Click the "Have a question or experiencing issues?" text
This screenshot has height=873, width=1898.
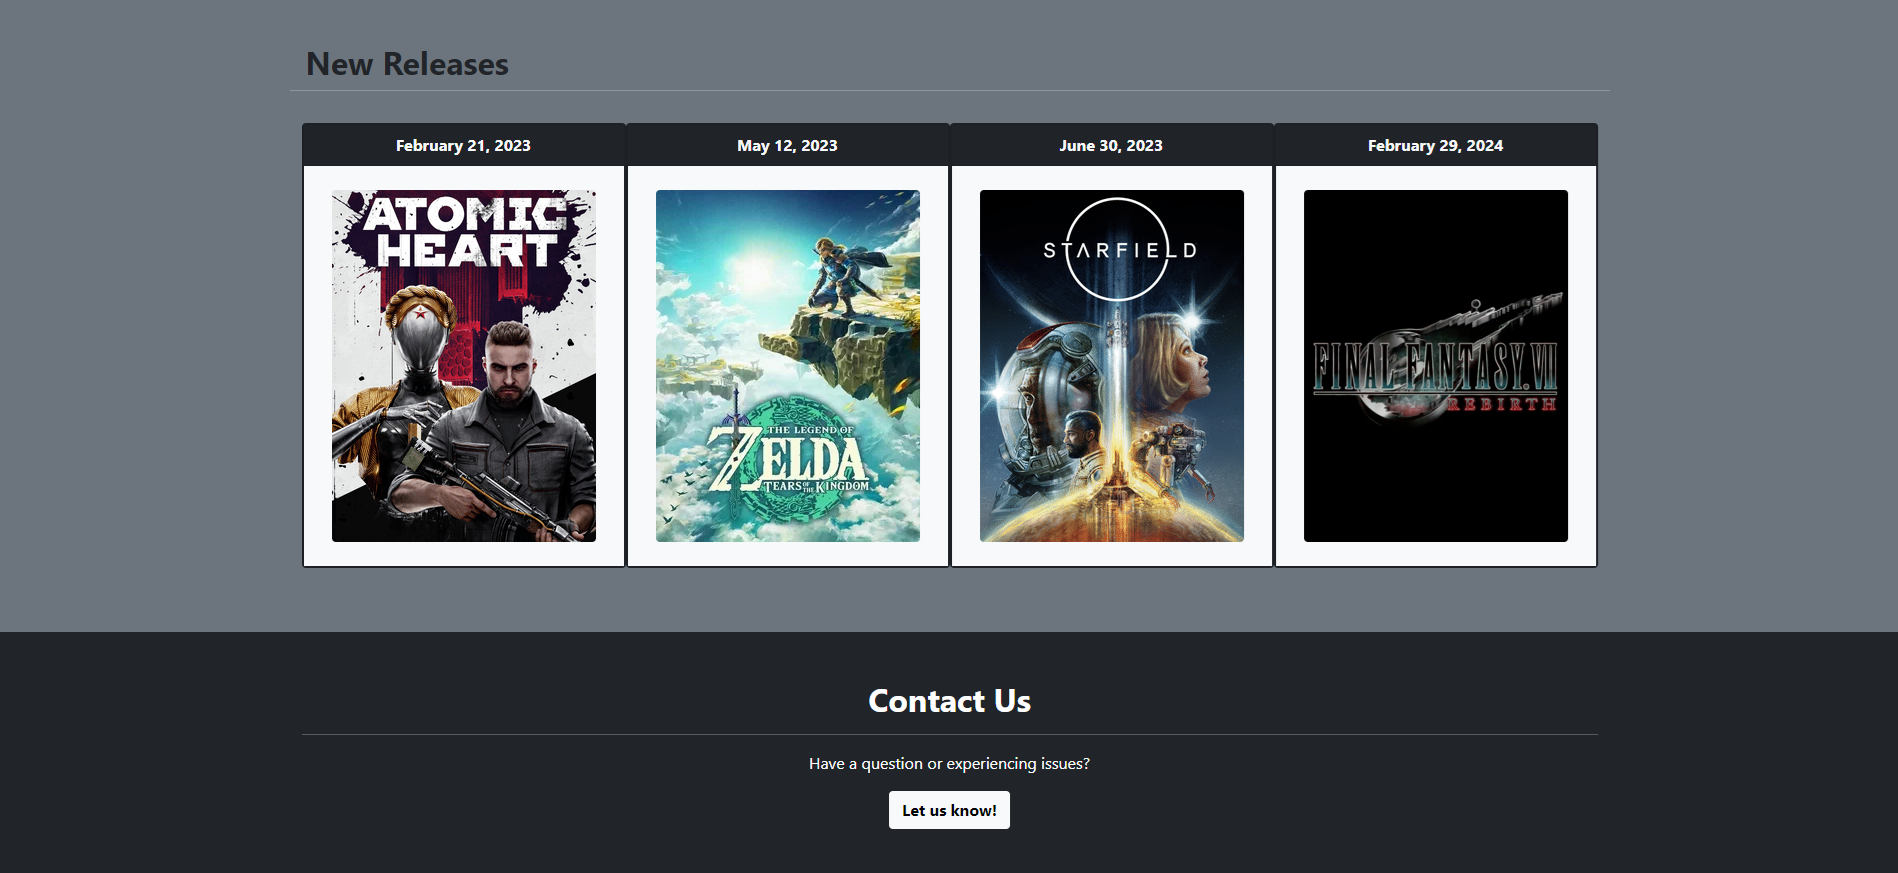(949, 764)
